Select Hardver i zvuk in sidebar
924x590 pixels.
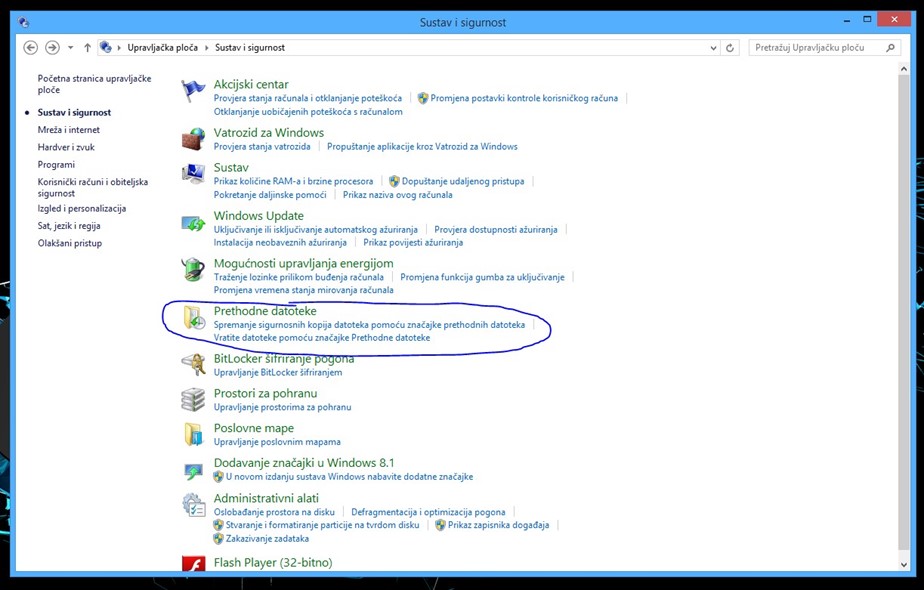click(67, 147)
